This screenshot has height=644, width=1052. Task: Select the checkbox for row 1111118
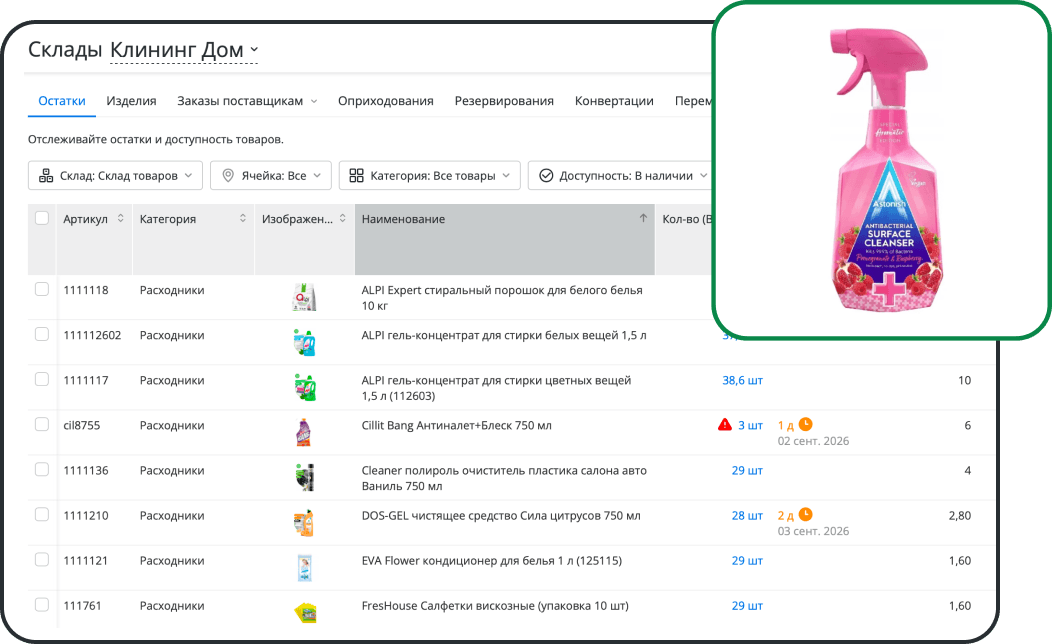[42, 289]
